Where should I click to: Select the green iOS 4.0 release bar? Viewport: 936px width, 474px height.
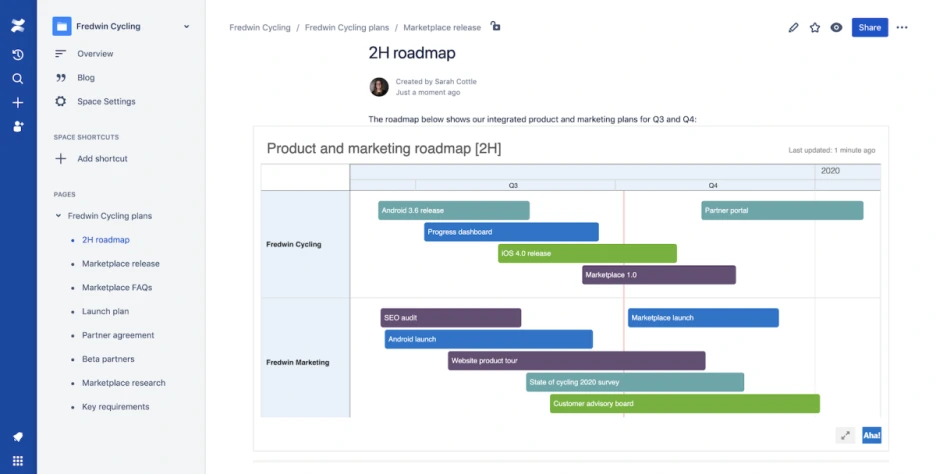(x=587, y=253)
